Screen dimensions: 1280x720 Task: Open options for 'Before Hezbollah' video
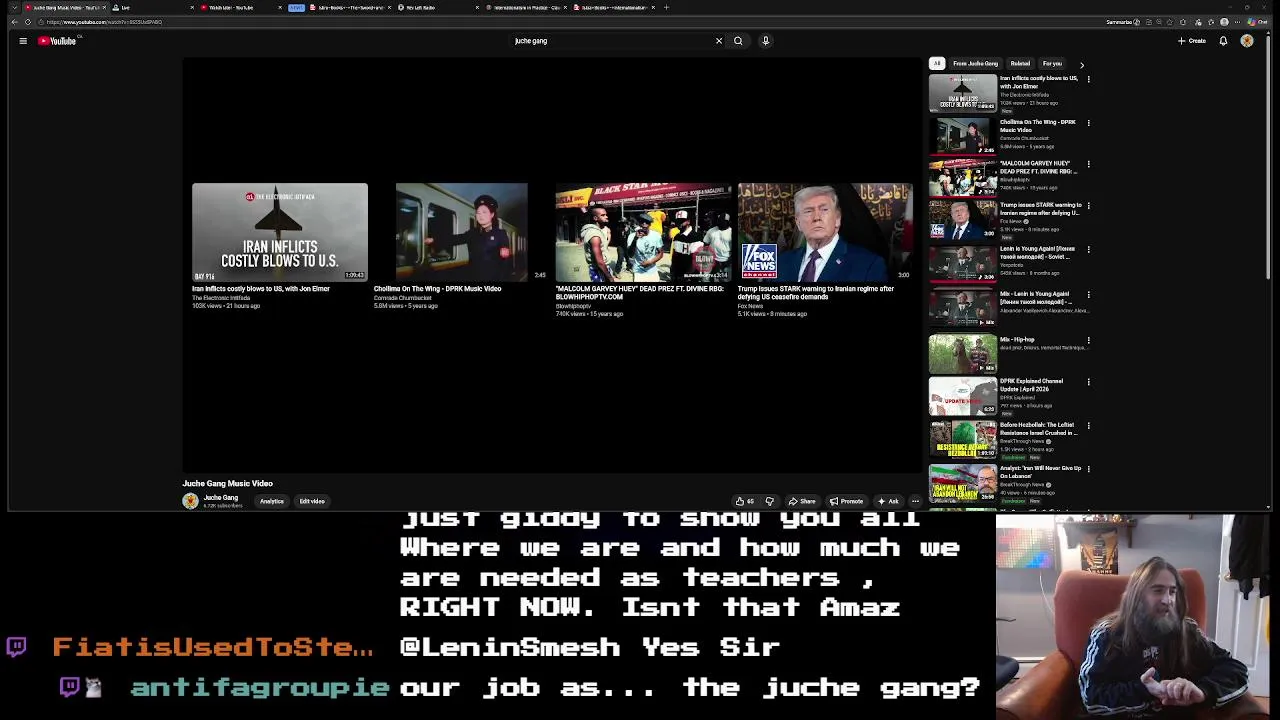(1088, 426)
